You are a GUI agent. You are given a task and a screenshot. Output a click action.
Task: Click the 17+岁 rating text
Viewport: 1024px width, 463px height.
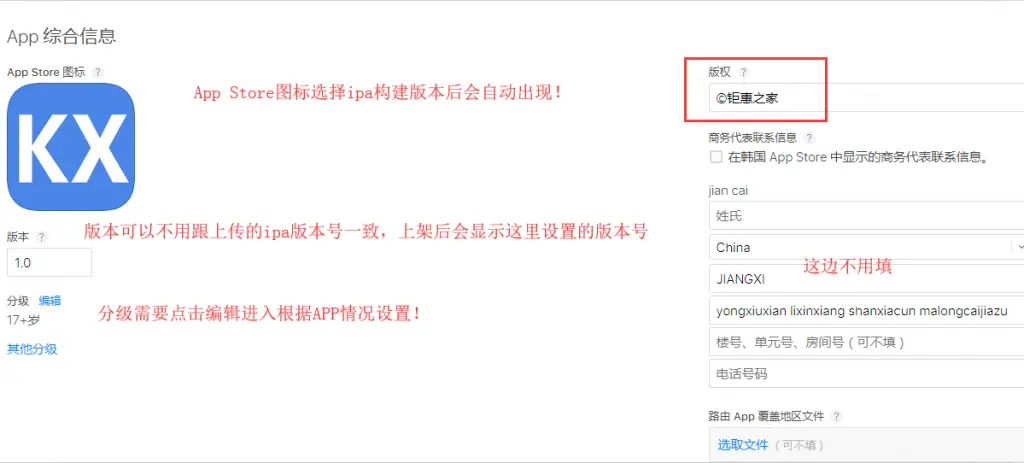point(24,321)
